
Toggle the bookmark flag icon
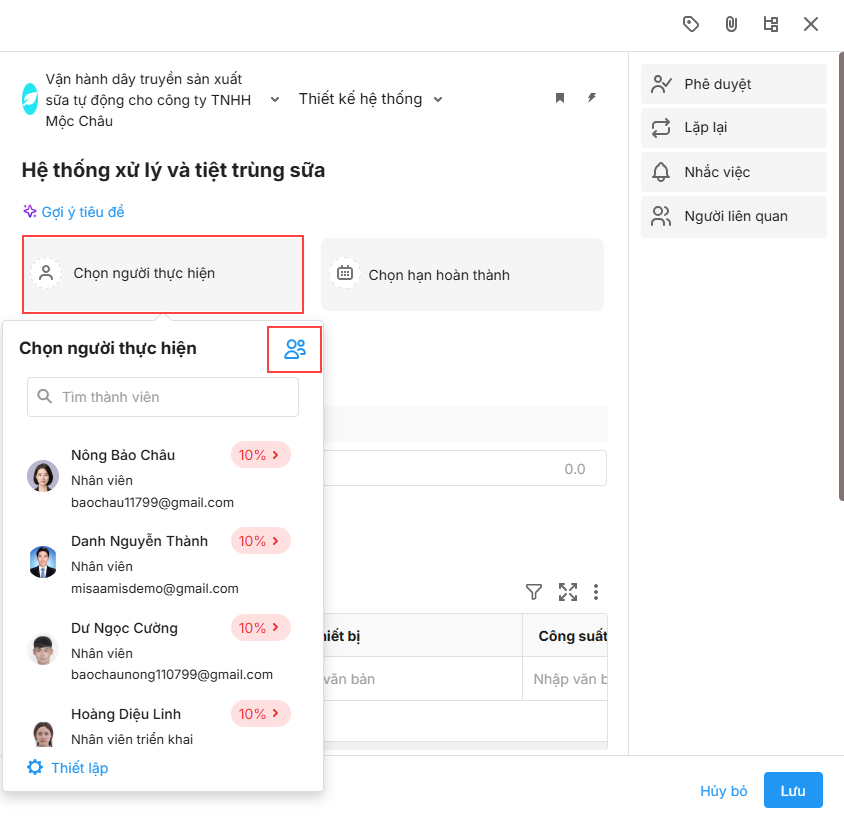click(560, 98)
